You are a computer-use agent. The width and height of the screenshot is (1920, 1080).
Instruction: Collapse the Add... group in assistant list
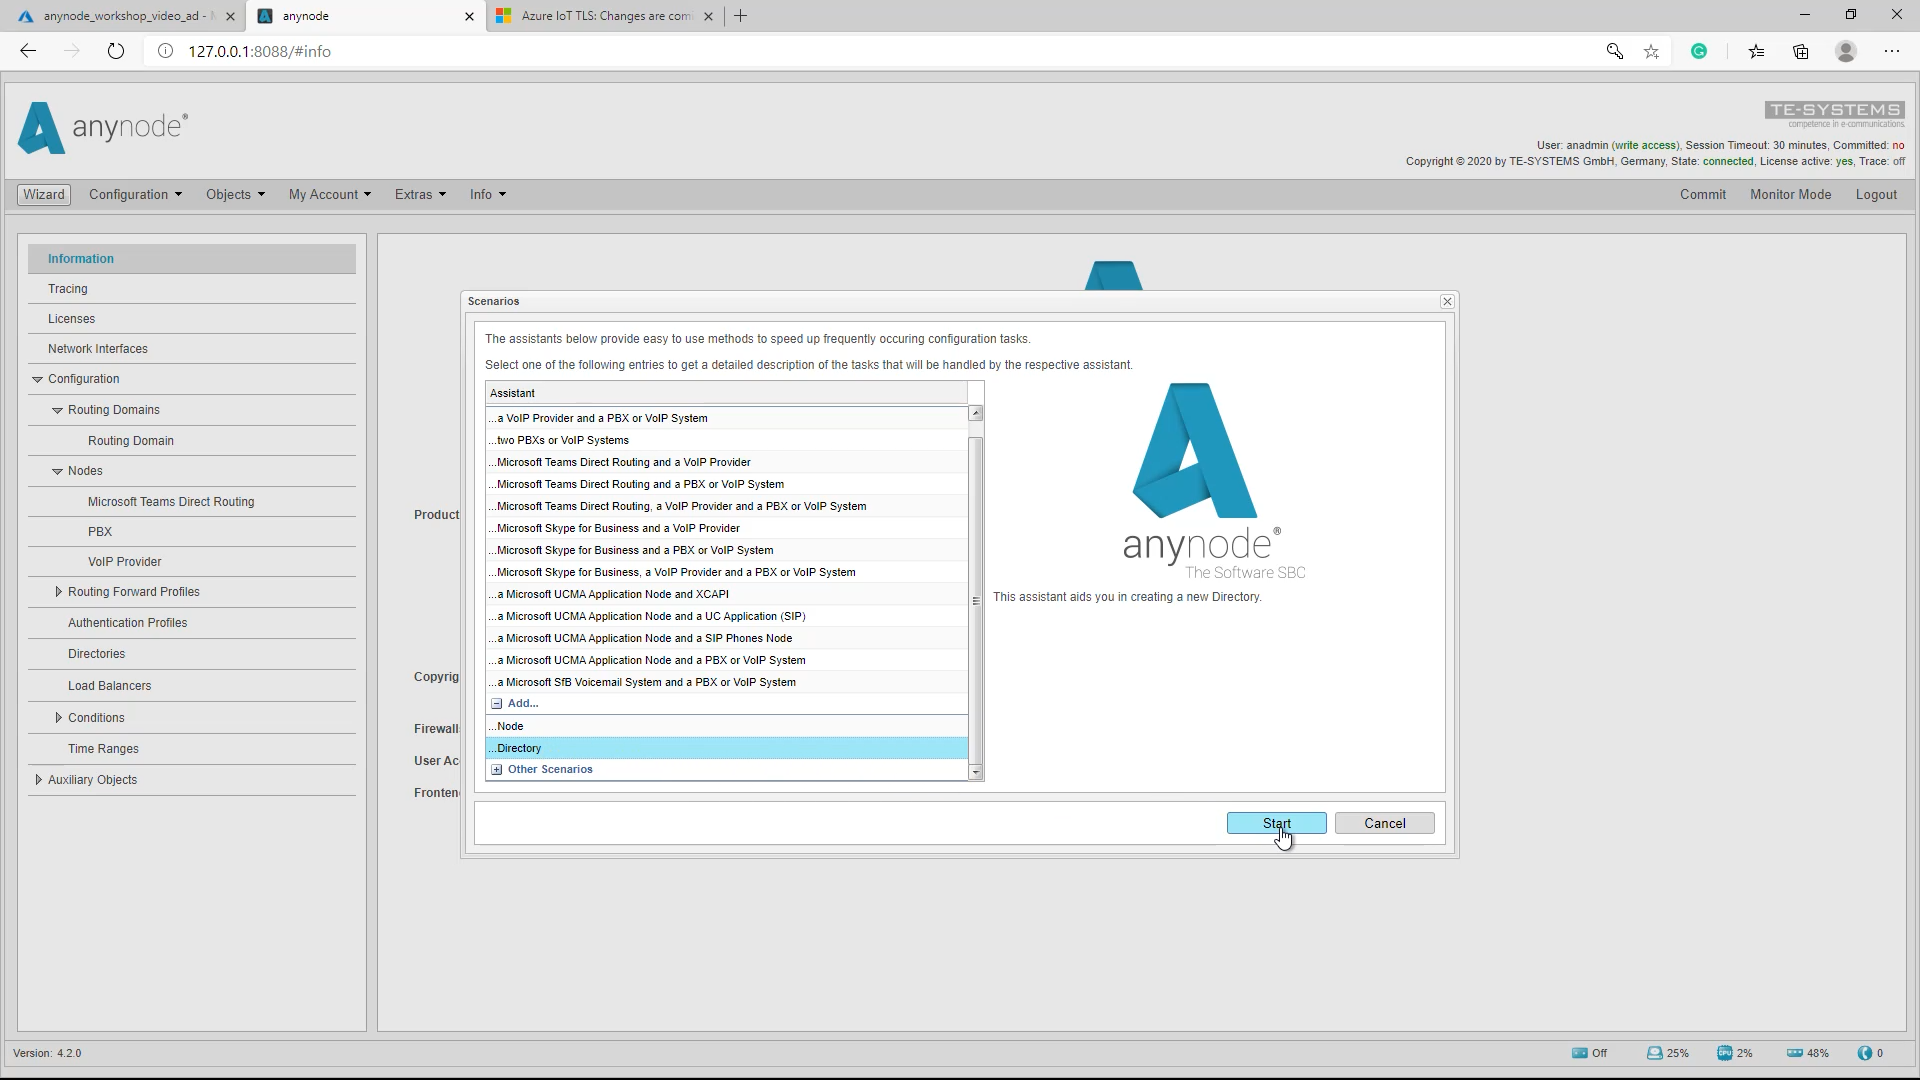click(x=497, y=703)
